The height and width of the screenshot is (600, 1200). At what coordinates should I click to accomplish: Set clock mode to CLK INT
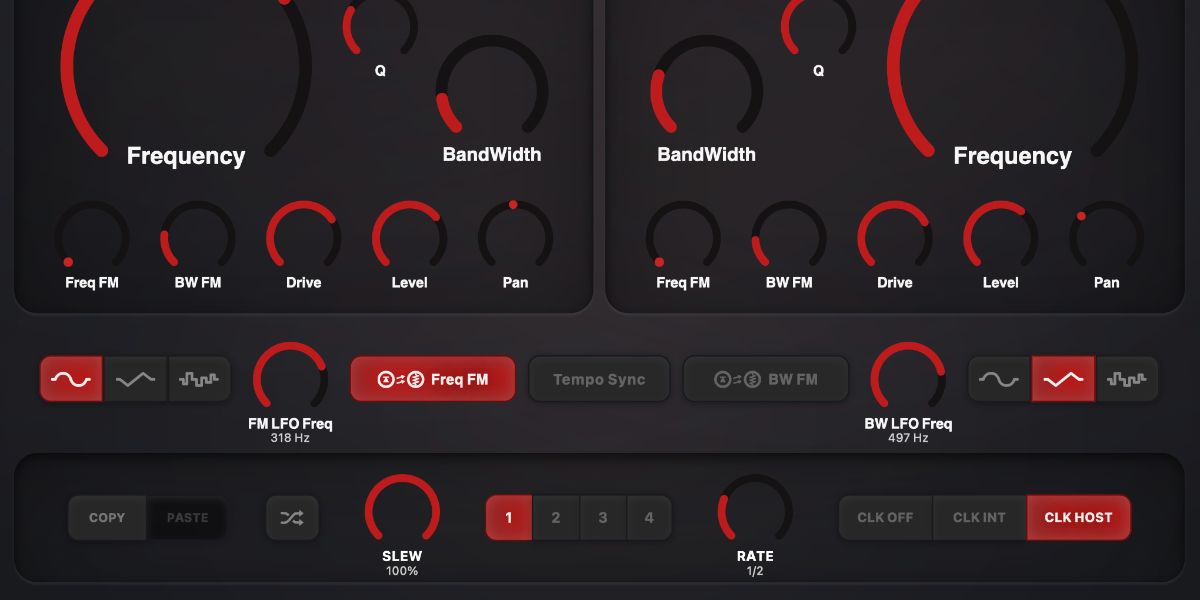(979, 518)
